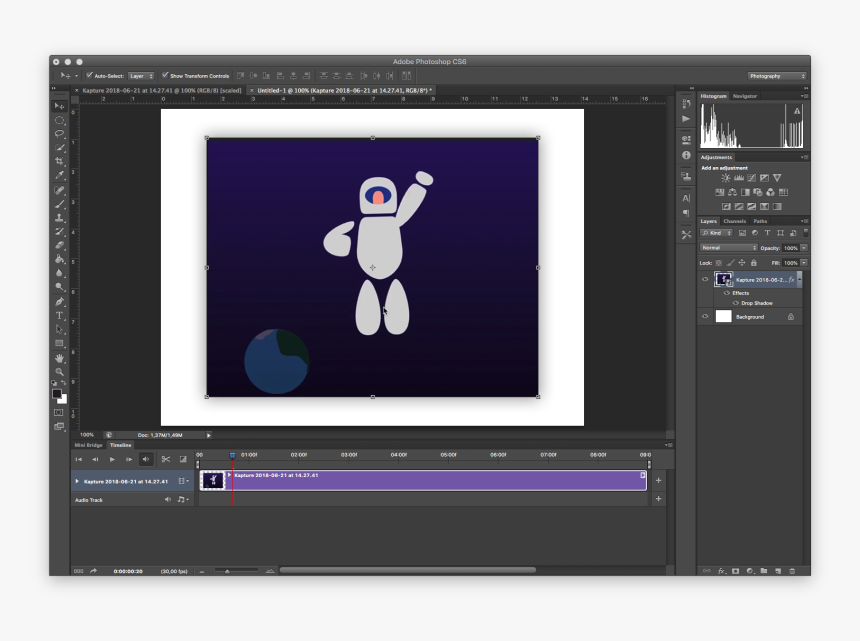The image size is (860, 641).
Task: Select the Crop tool
Action: (x=59, y=161)
